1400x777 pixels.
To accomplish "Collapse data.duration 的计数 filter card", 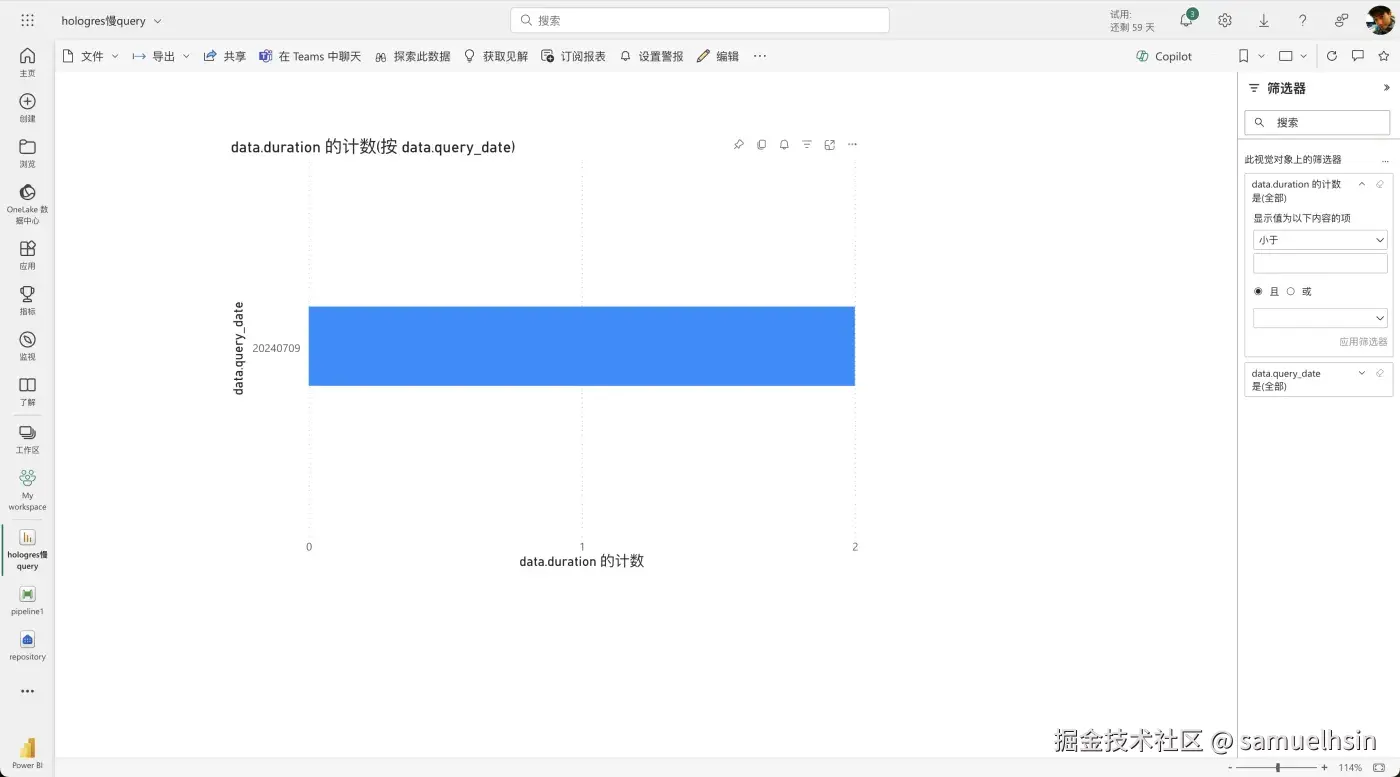I will (x=1361, y=184).
